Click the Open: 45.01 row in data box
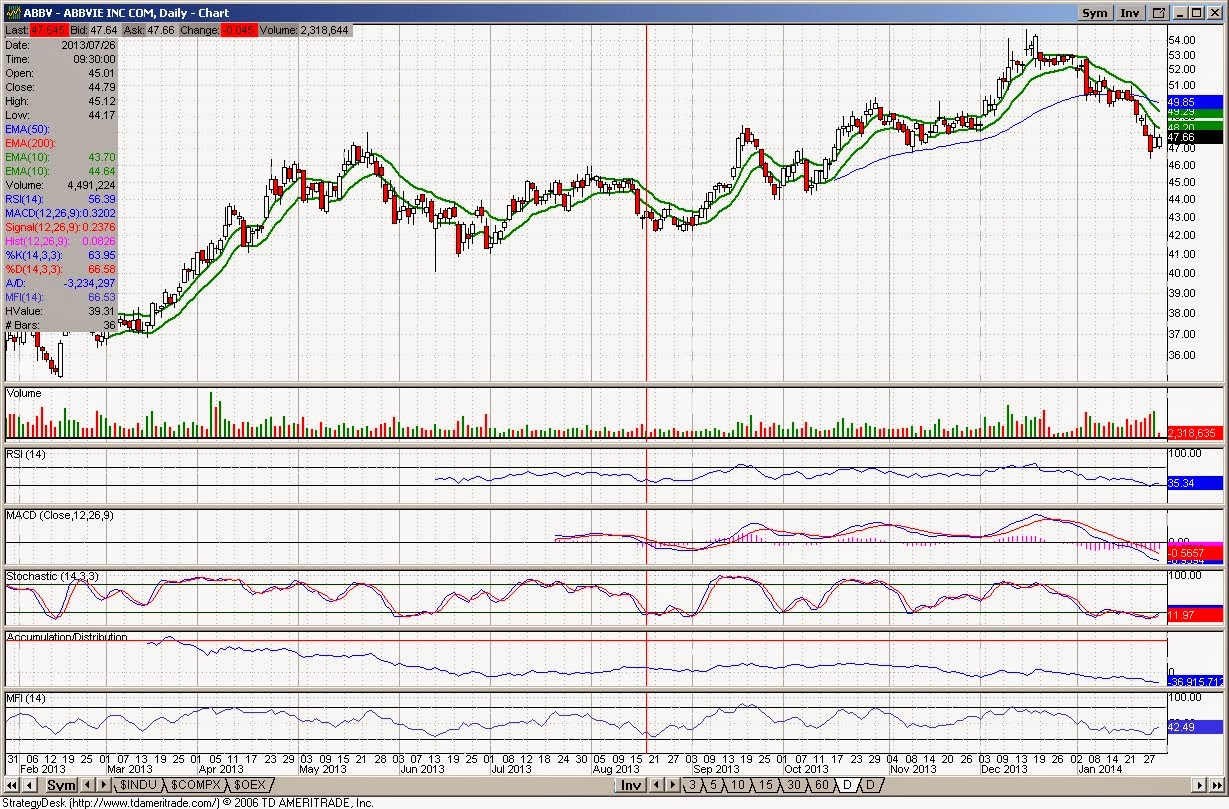1229x809 pixels. click(61, 73)
